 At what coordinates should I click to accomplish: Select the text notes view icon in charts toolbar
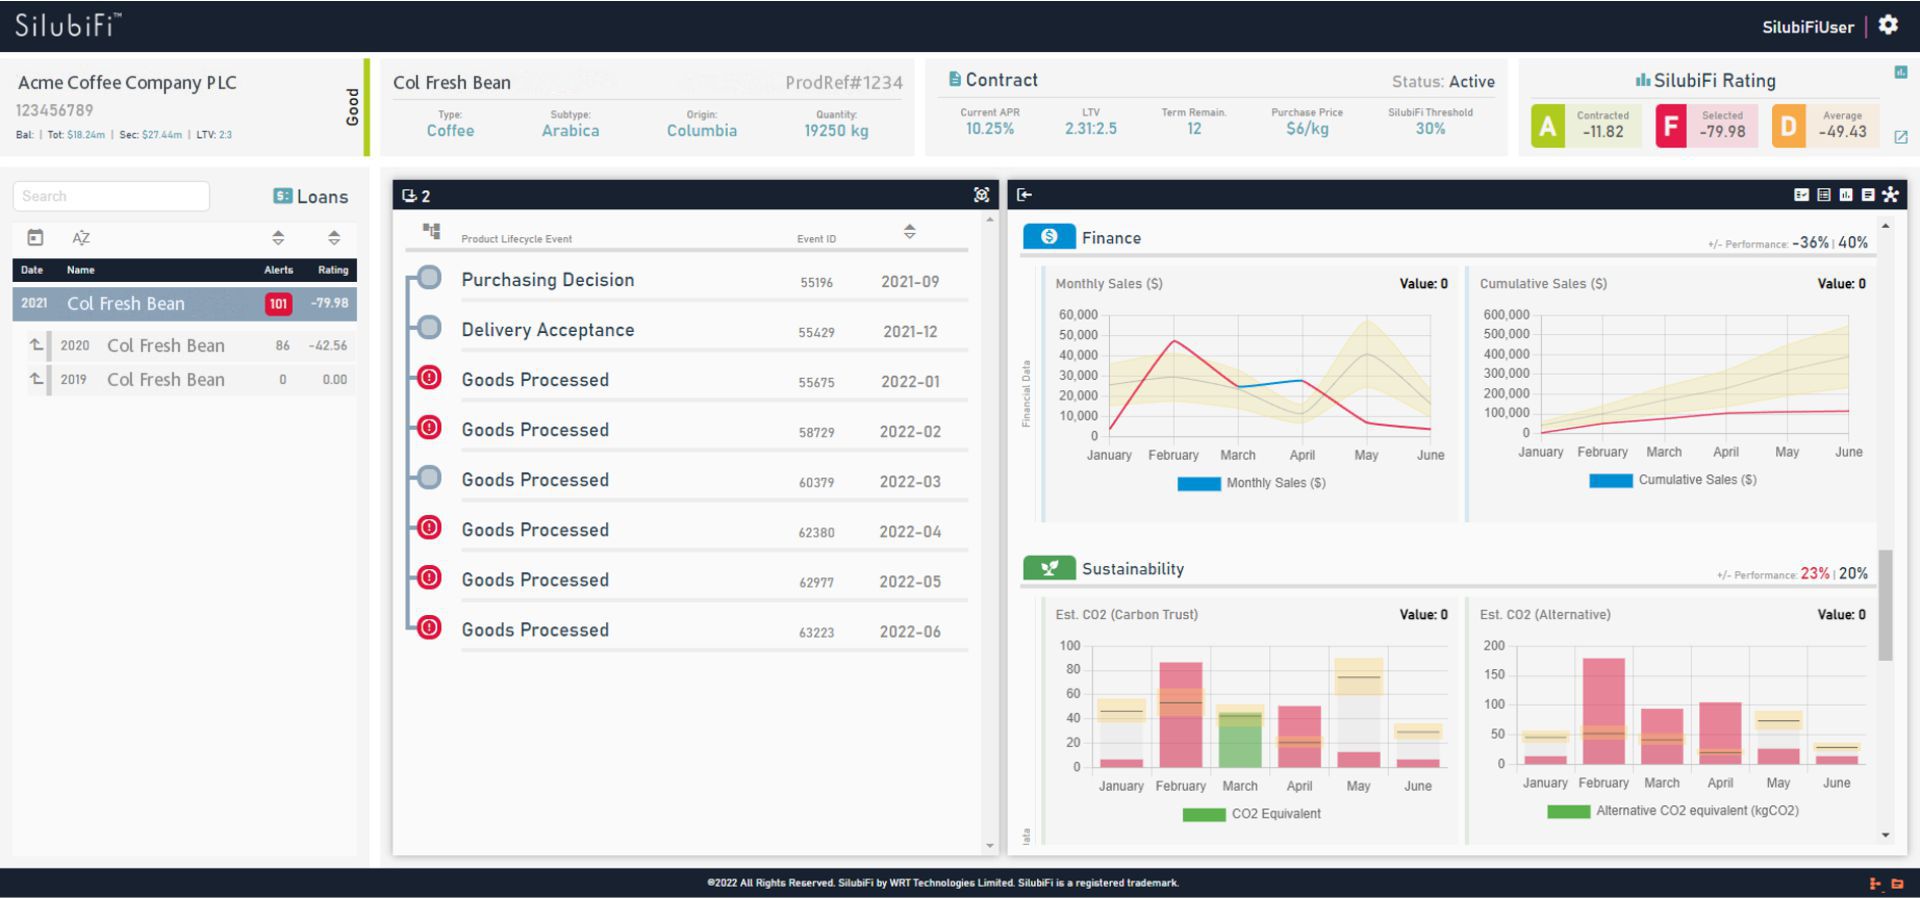[1867, 195]
